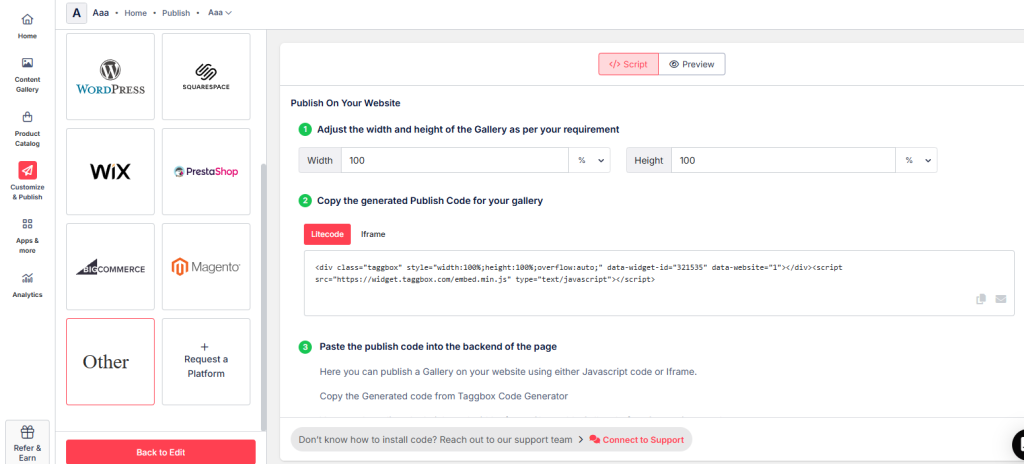Click 'Adjust the width and height' step text

[x=468, y=129]
